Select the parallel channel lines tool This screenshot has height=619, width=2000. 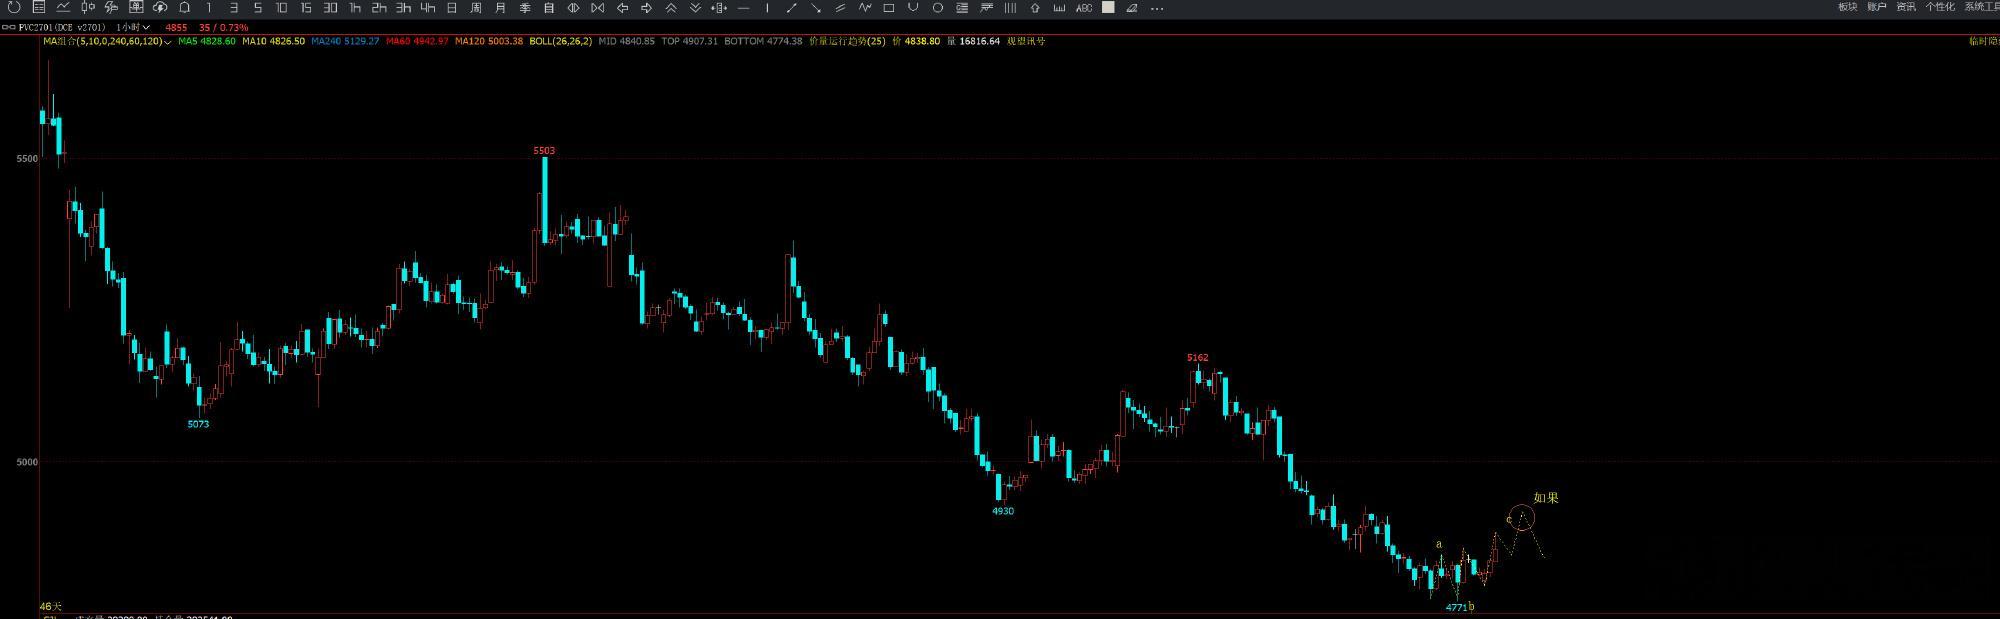point(840,7)
